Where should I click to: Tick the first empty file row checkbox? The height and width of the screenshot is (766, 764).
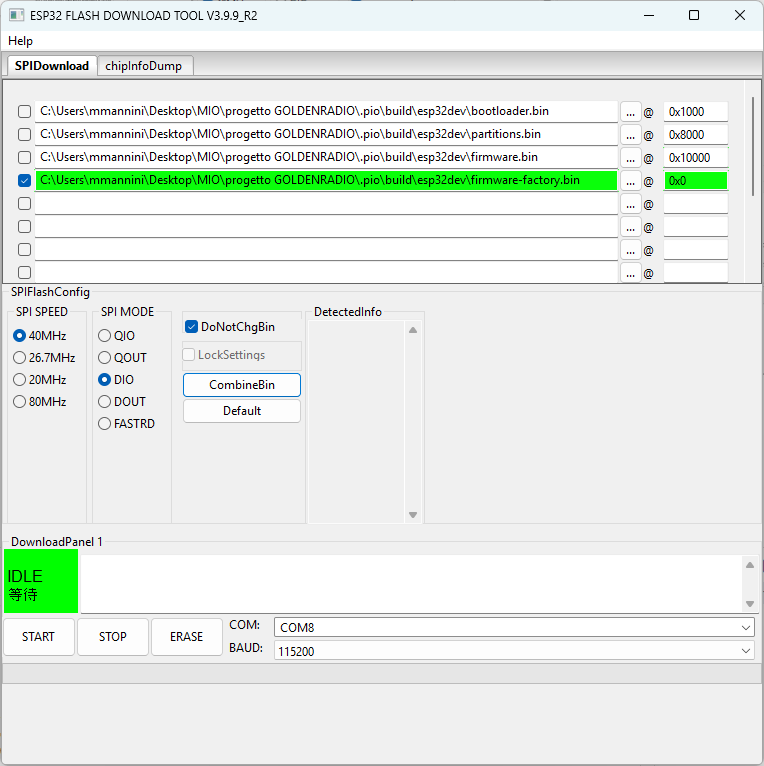tap(24, 204)
